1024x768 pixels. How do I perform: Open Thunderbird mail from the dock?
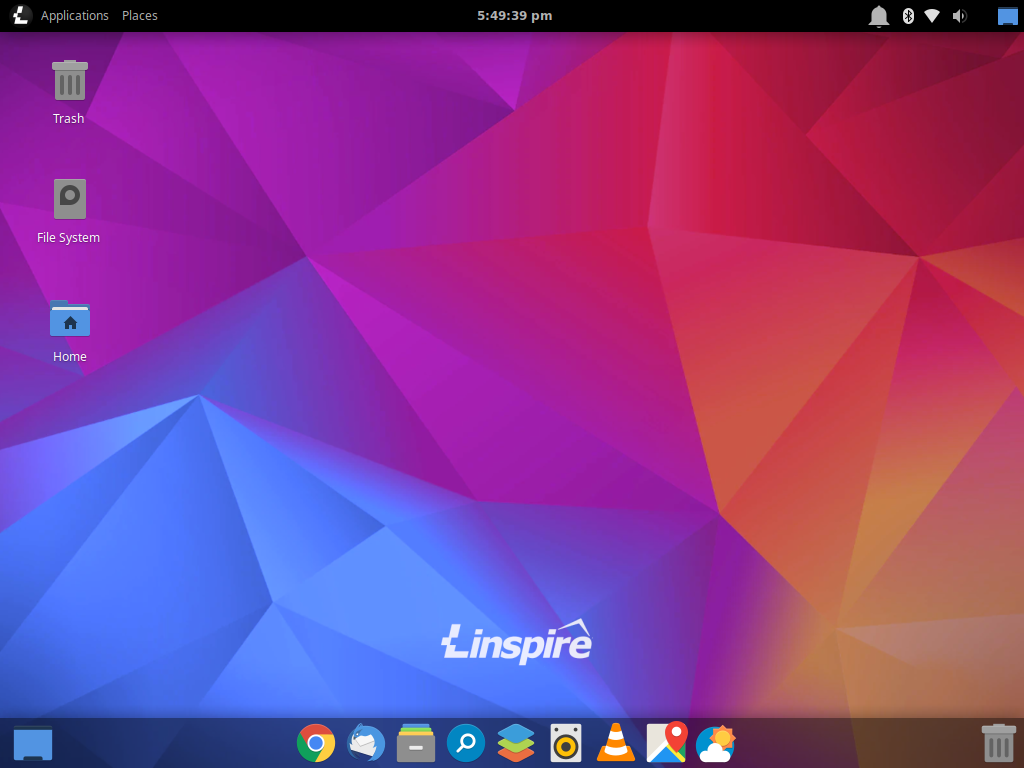pos(366,743)
